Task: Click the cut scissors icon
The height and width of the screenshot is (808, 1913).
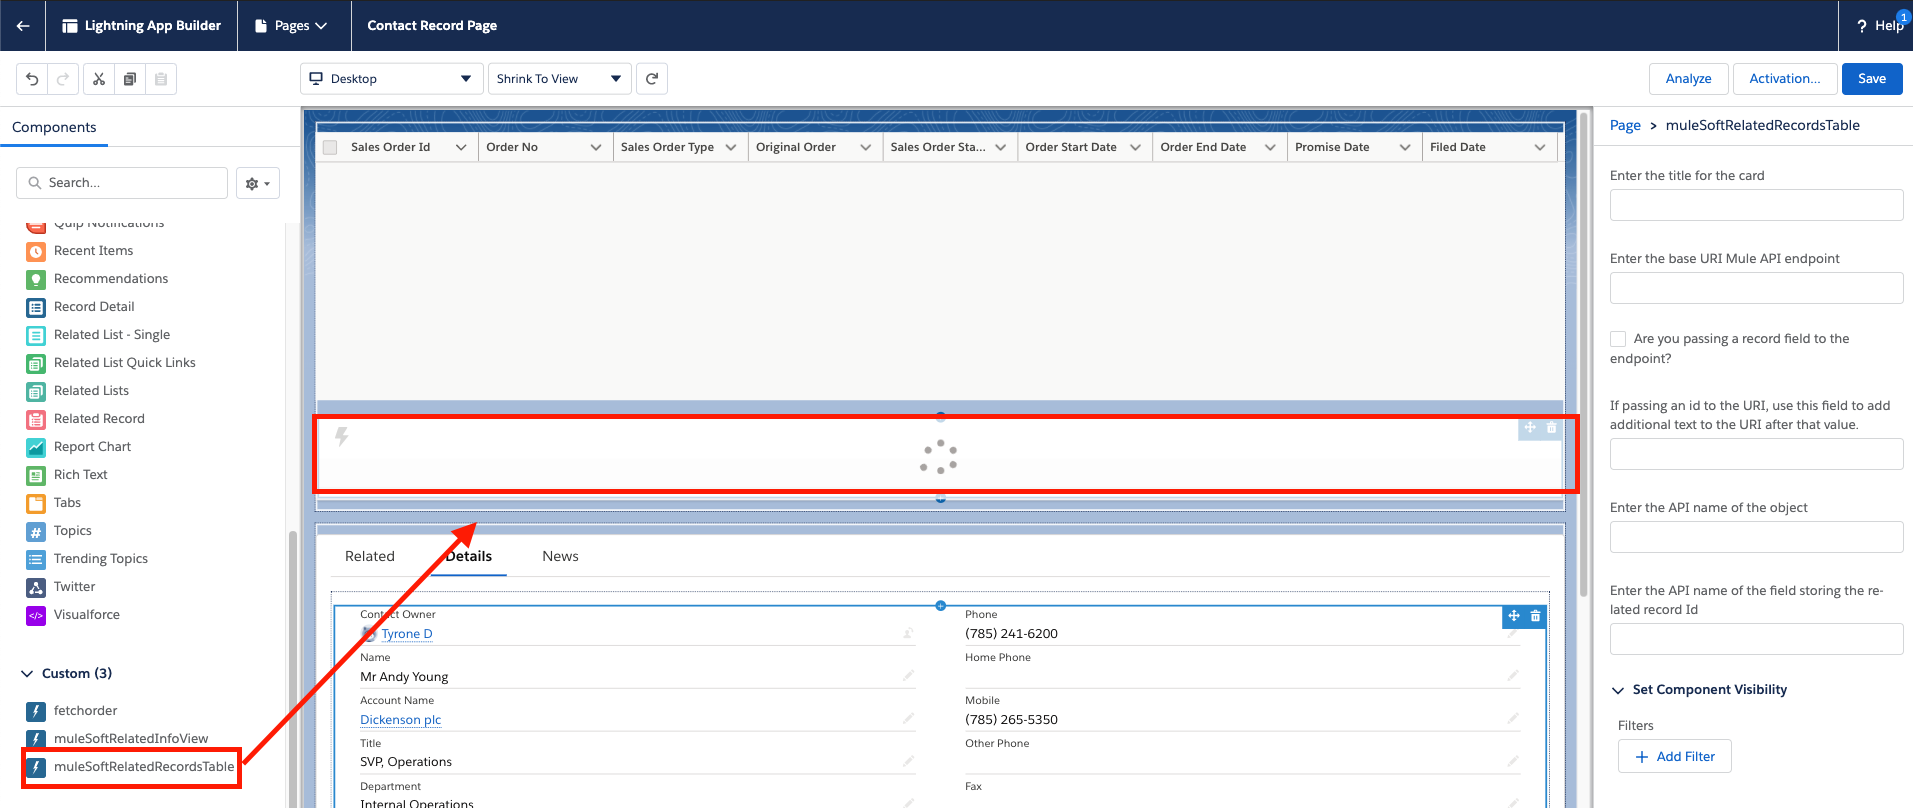Action: [99, 79]
